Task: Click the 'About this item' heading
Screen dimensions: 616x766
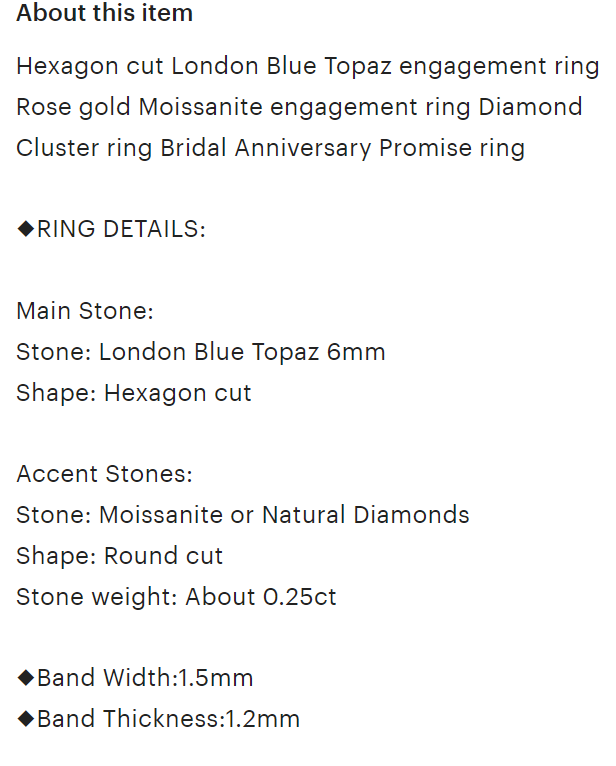Action: tap(105, 13)
